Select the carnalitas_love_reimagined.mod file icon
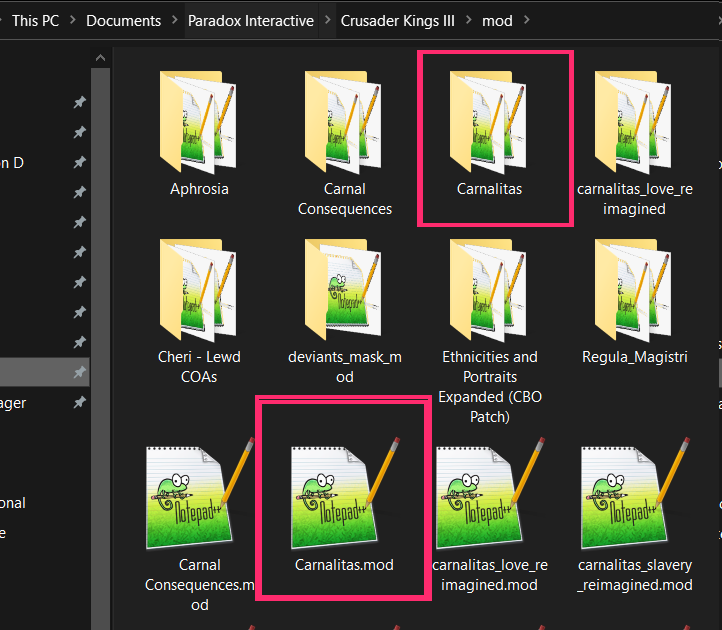This screenshot has width=722, height=630. [x=489, y=494]
